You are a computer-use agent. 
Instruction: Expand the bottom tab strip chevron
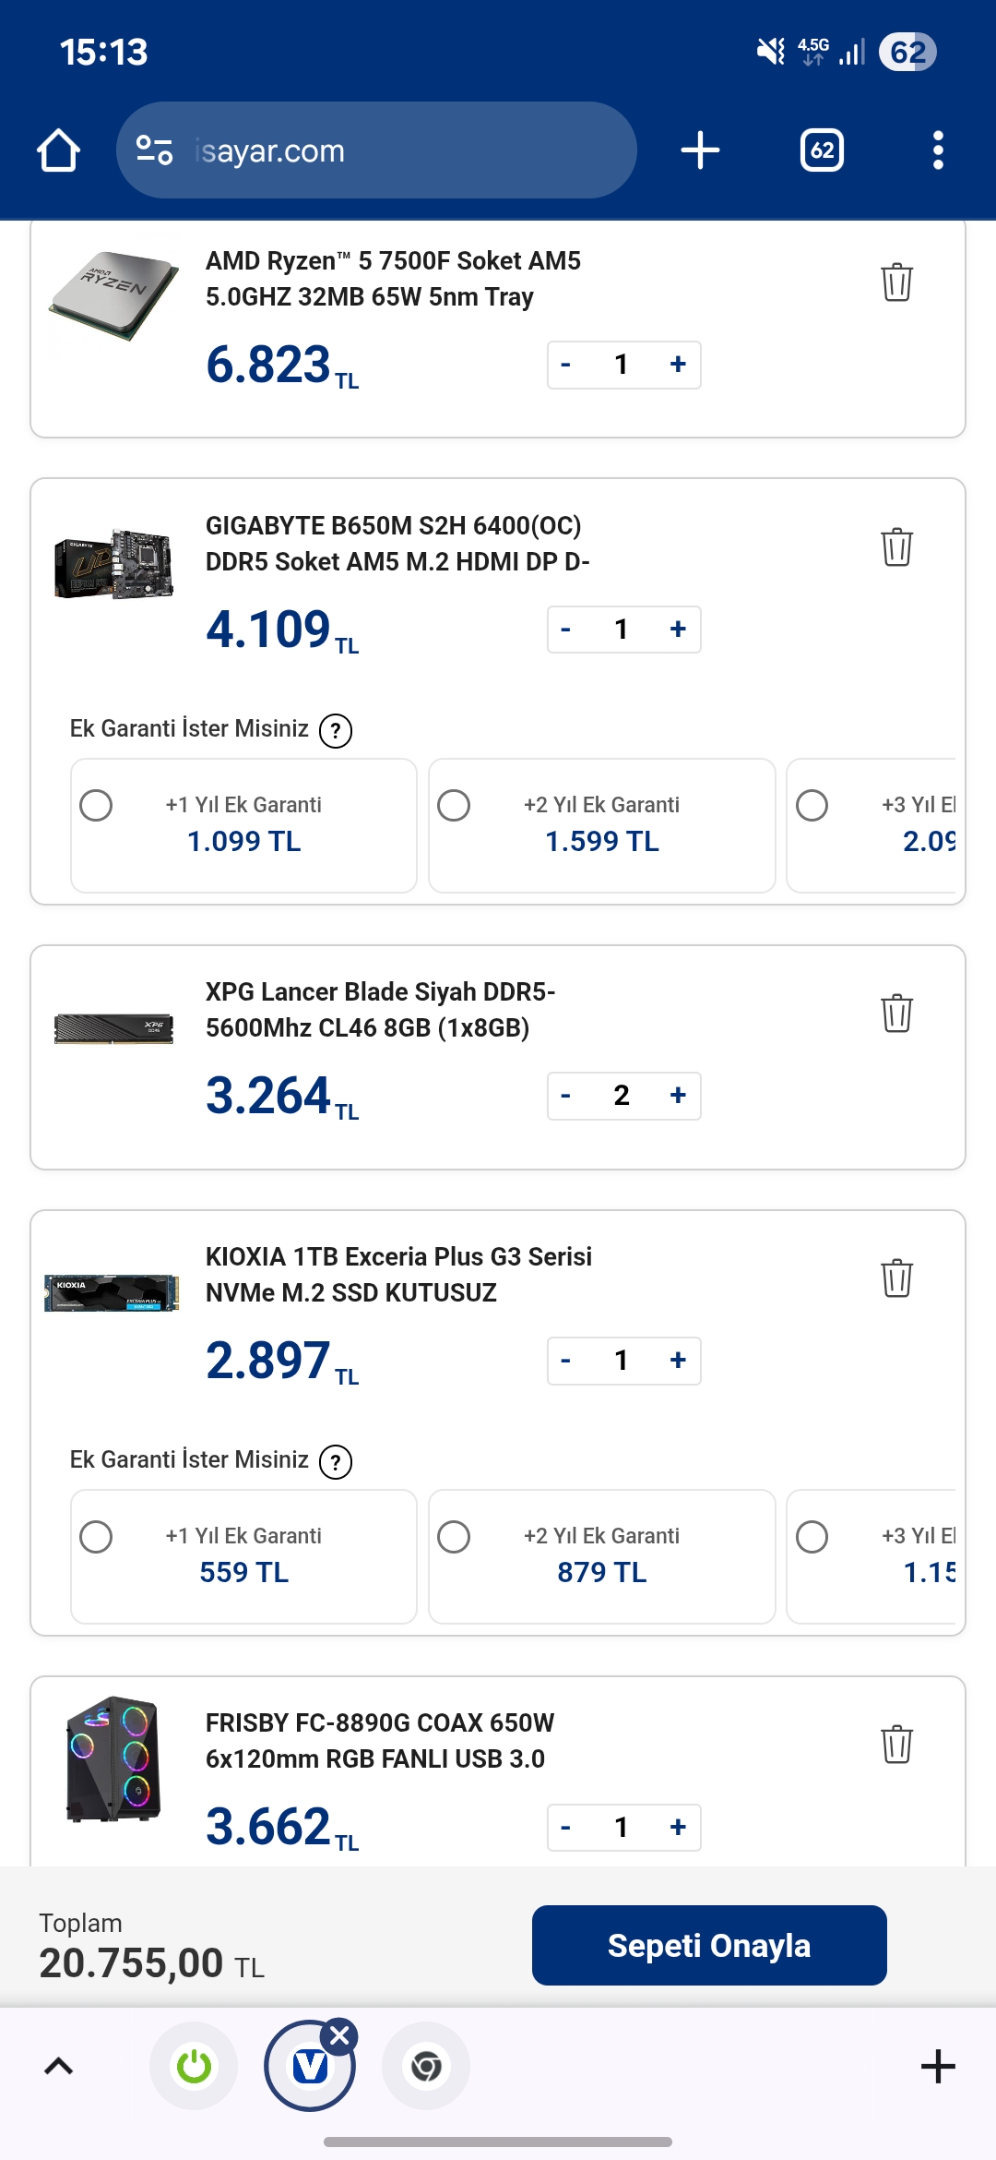pyautogui.click(x=59, y=2066)
